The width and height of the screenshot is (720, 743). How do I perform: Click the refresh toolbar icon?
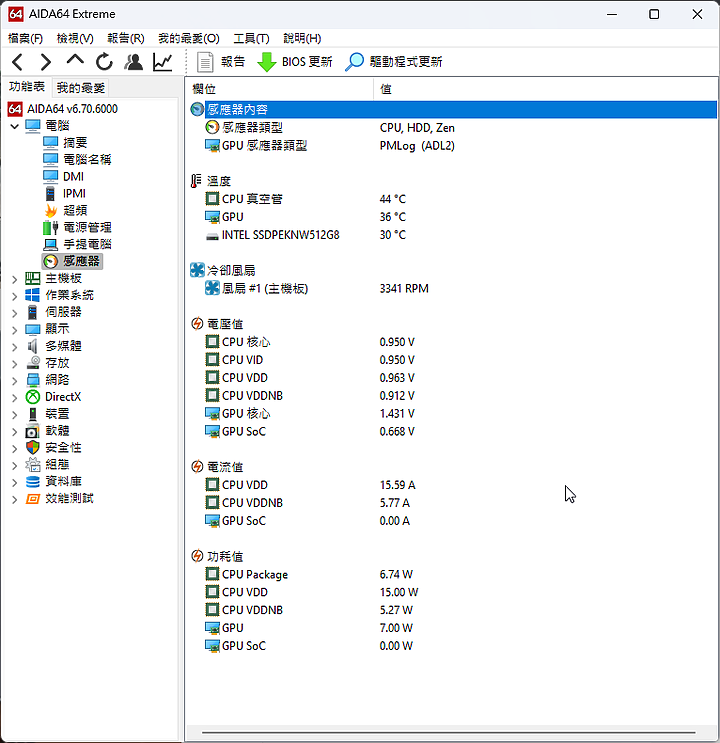click(x=104, y=62)
